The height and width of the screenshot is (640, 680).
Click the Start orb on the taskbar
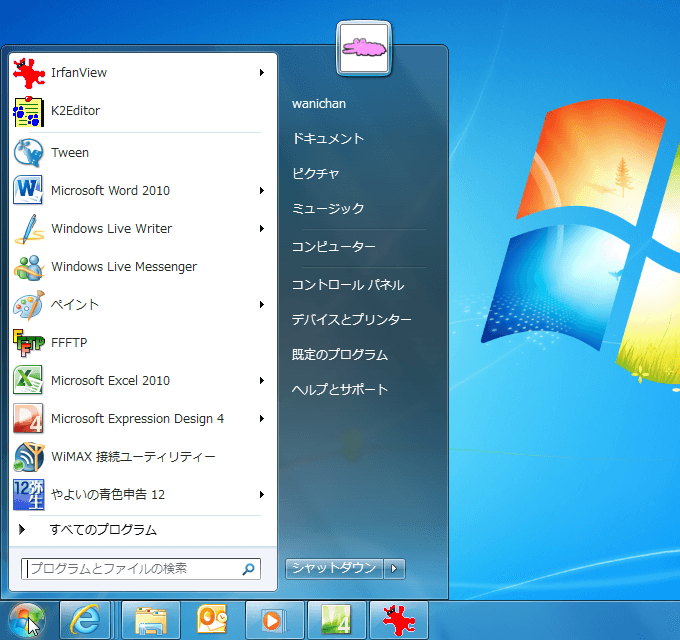pos(27,621)
